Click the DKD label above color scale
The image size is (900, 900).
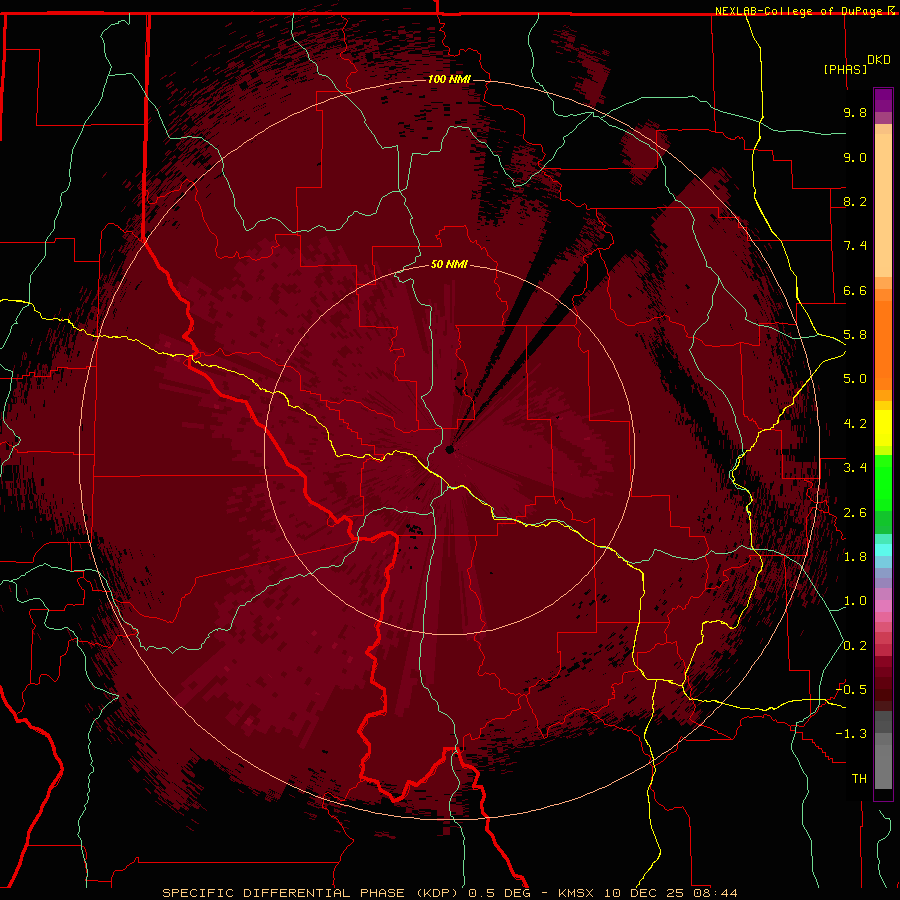coord(879,60)
